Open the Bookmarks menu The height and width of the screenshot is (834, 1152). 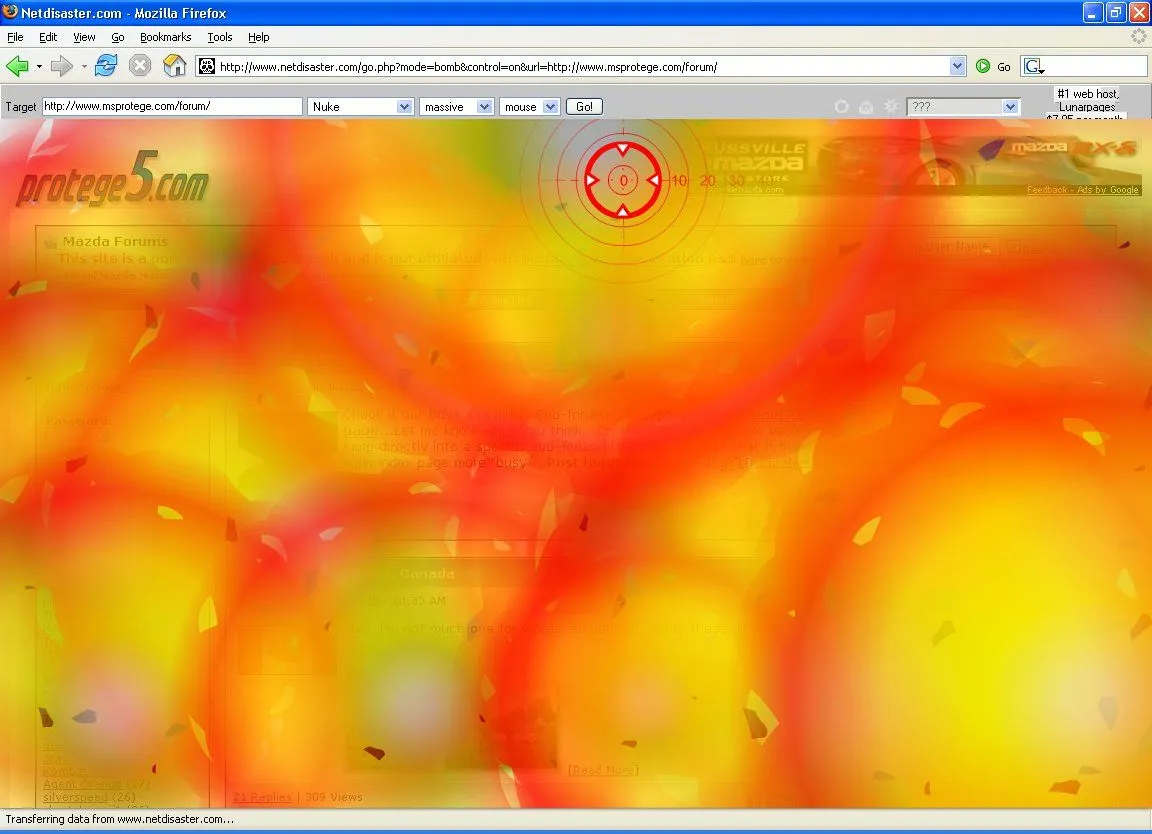click(x=165, y=37)
